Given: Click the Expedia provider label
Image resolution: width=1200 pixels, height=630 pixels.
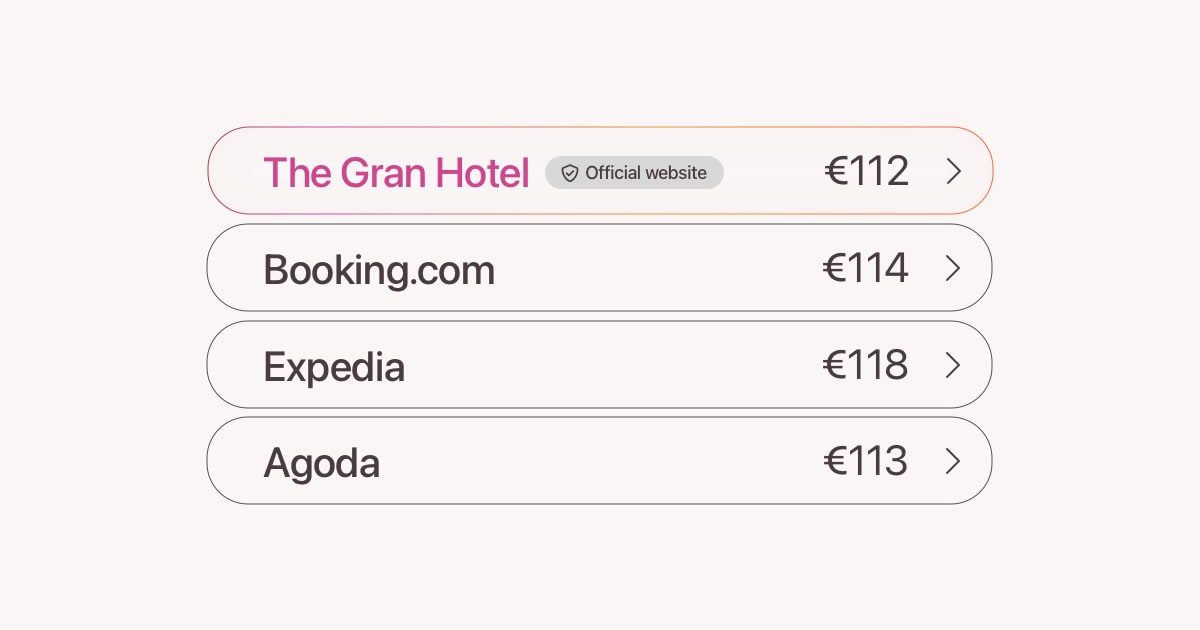Looking at the screenshot, I should tap(334, 365).
